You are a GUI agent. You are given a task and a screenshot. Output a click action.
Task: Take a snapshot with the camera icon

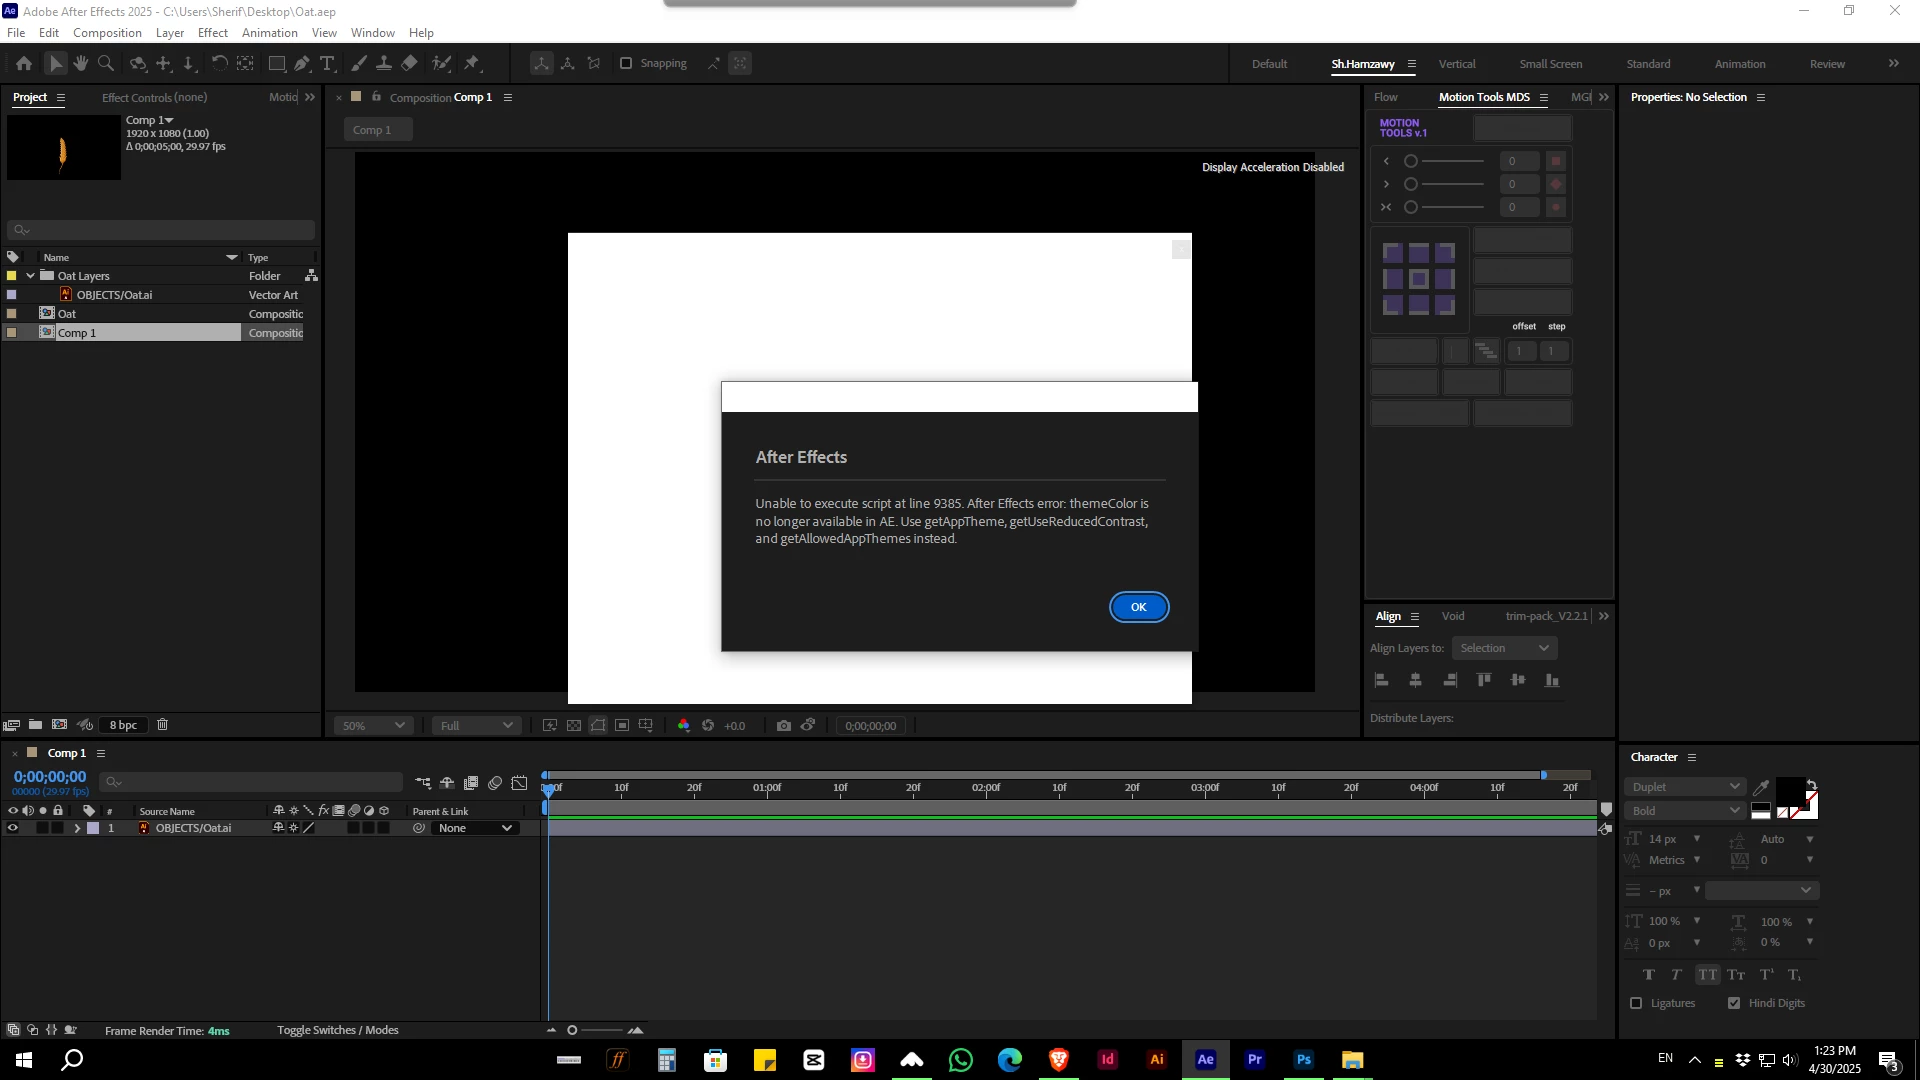coord(784,726)
